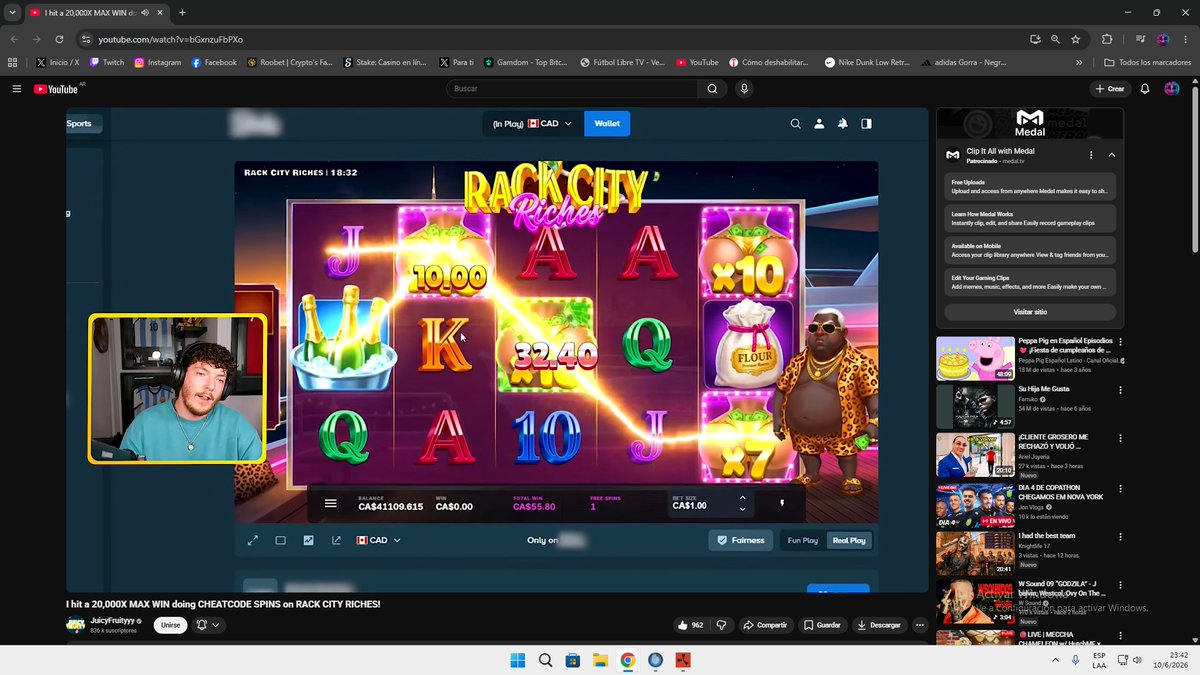
Task: Open the Todos los marcadores folder
Action: click(1148, 62)
